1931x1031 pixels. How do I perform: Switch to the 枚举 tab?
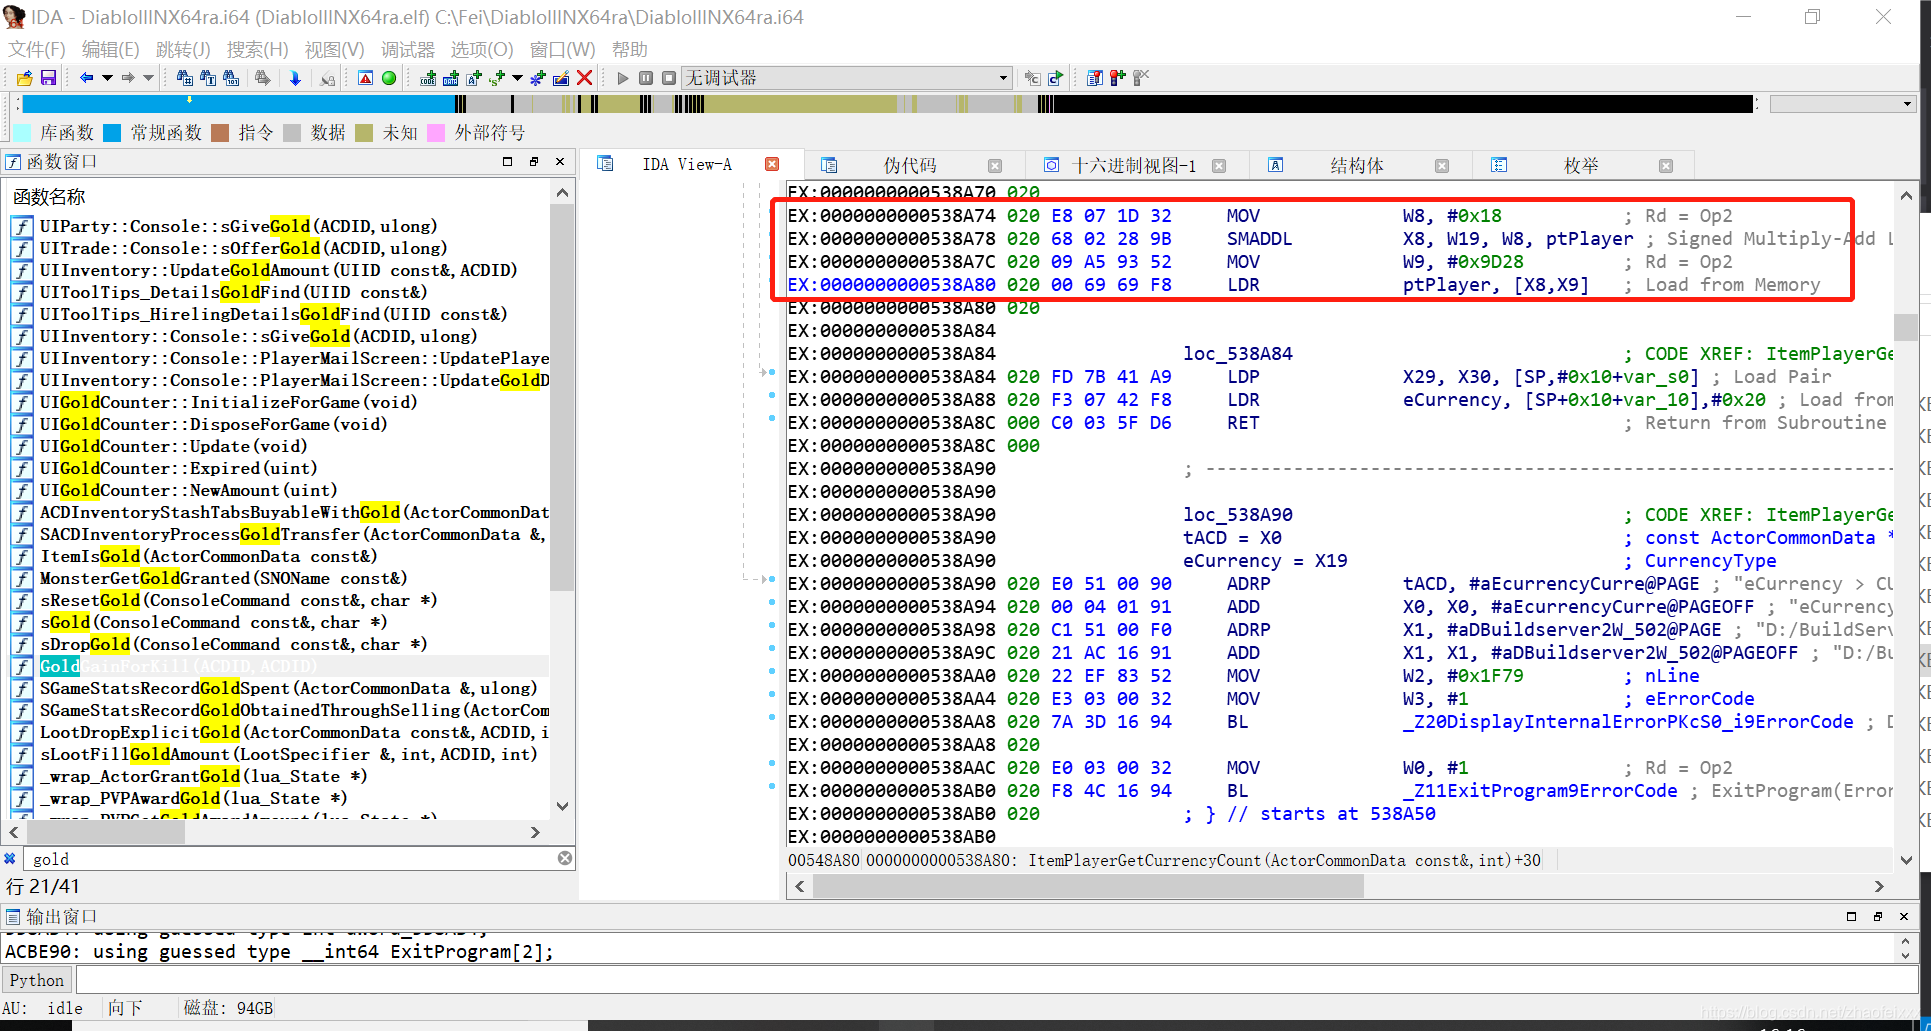[1581, 166]
